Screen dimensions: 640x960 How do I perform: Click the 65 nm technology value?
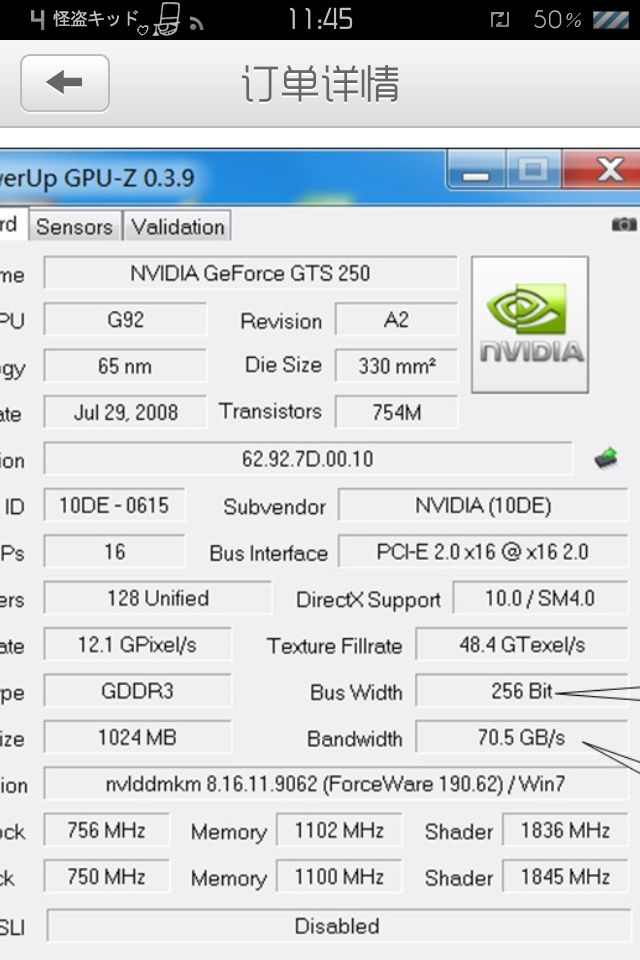[x=126, y=366]
